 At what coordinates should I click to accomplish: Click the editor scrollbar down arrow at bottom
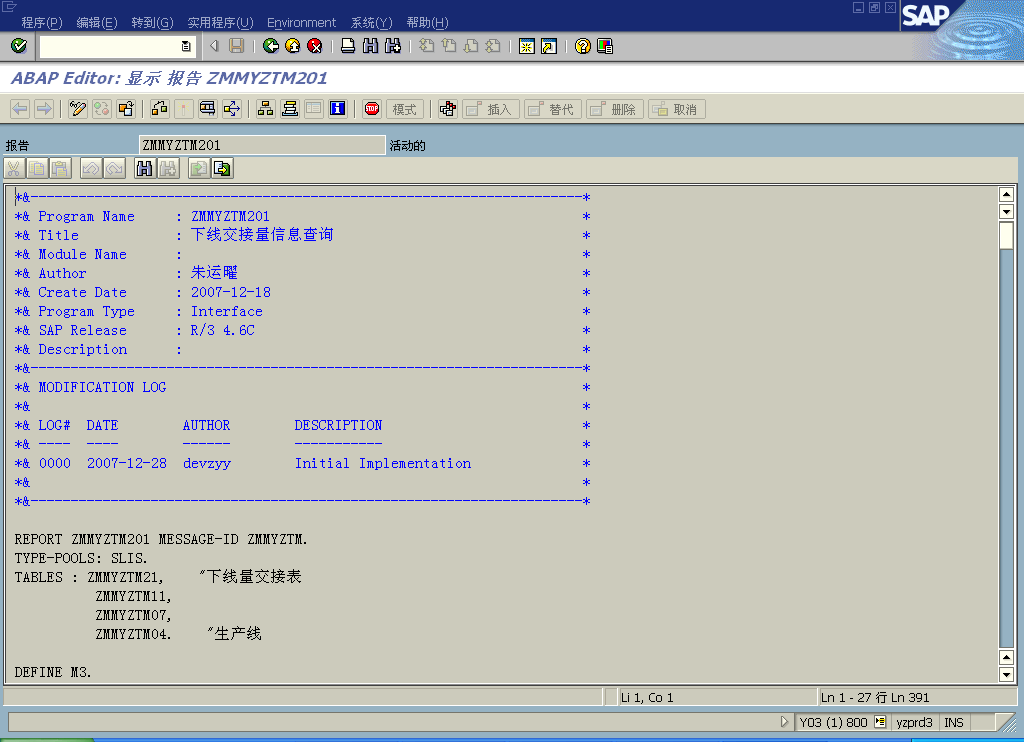click(x=1006, y=675)
